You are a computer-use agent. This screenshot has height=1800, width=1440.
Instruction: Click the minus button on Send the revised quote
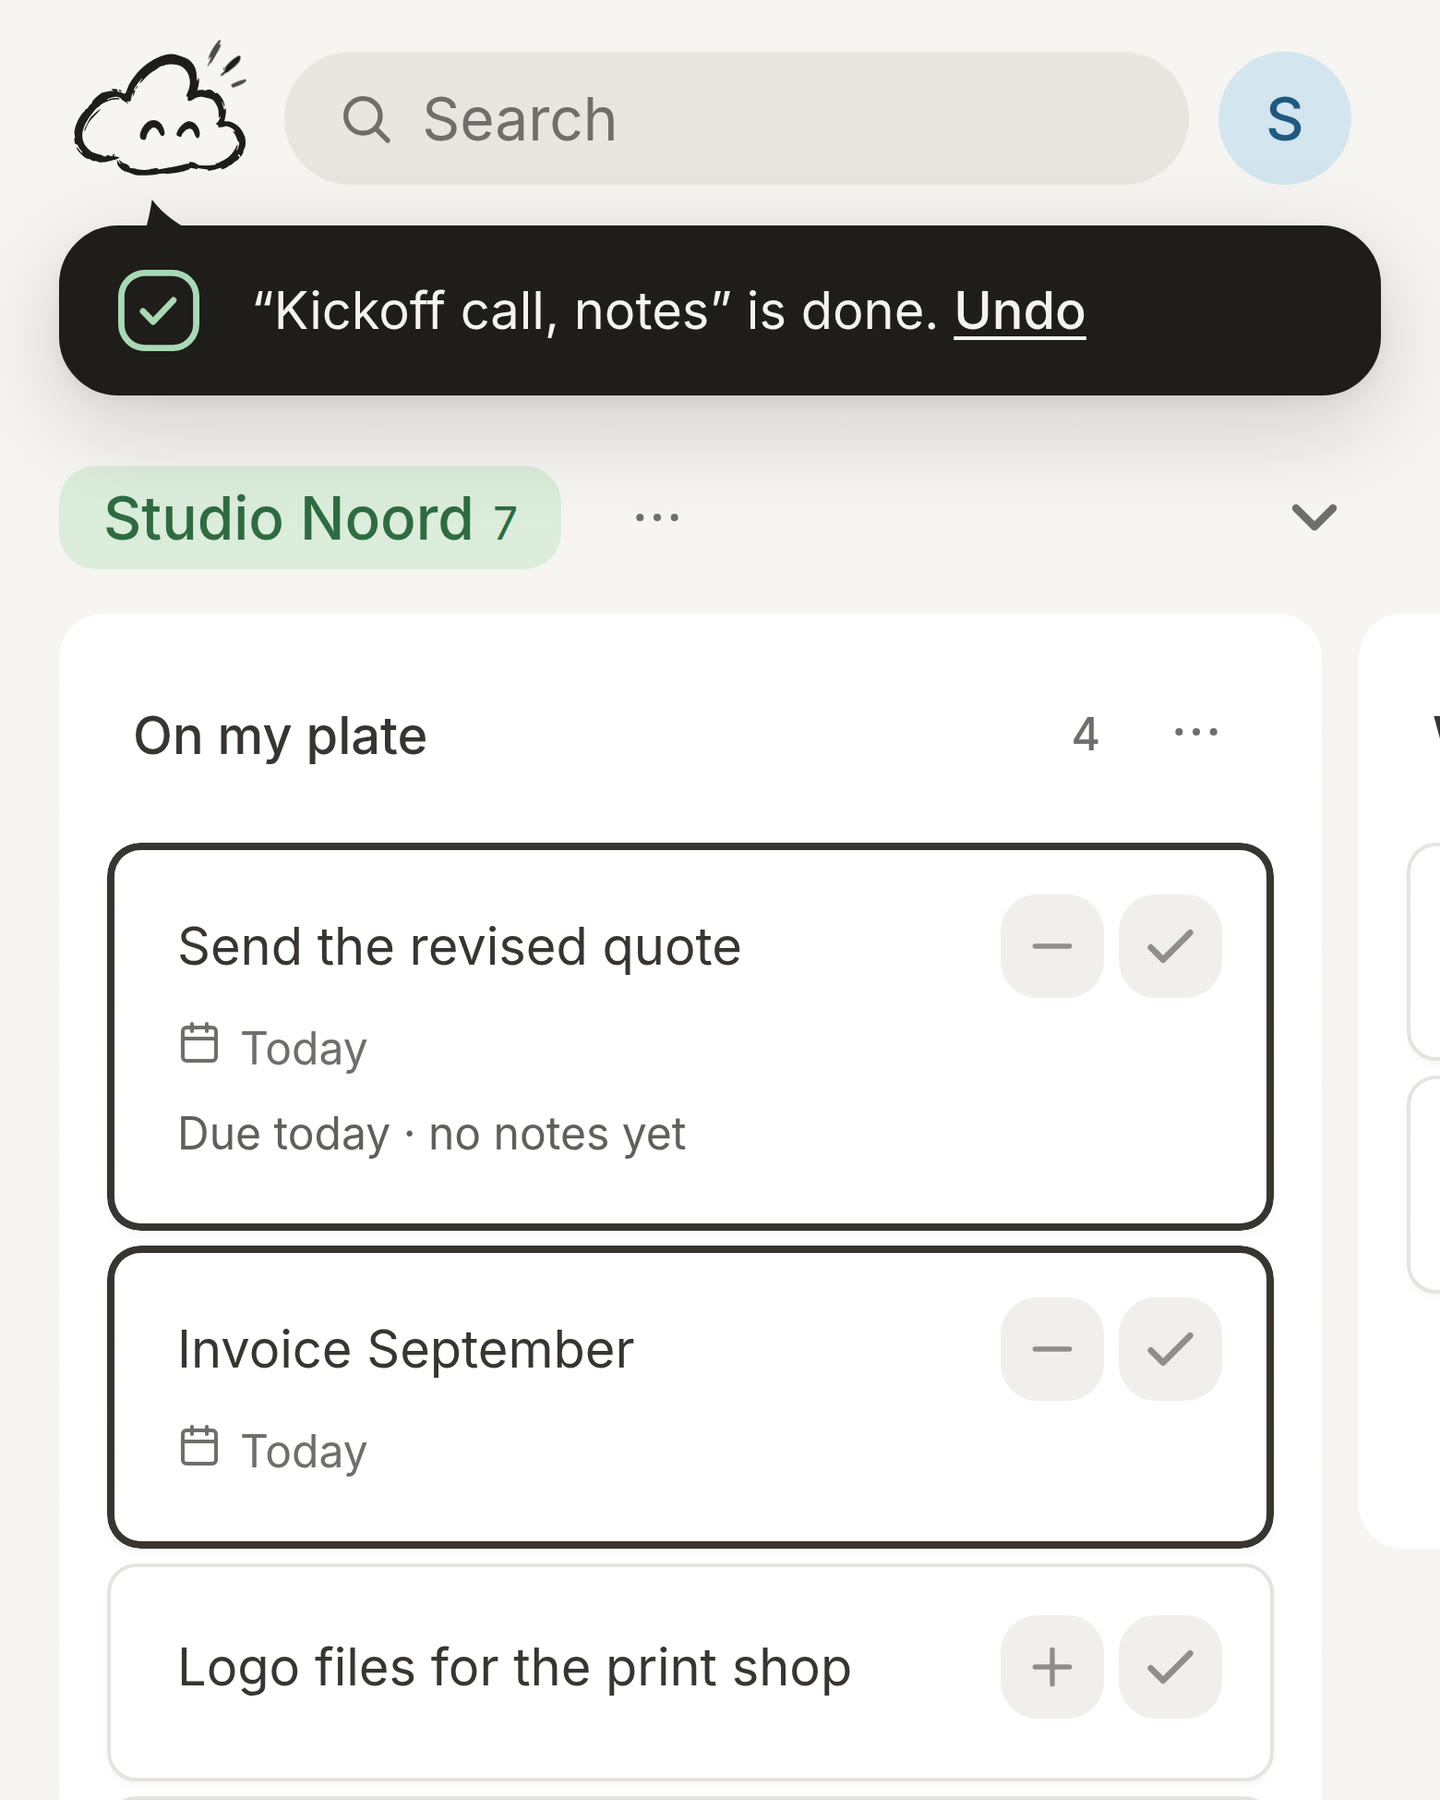[1052, 946]
